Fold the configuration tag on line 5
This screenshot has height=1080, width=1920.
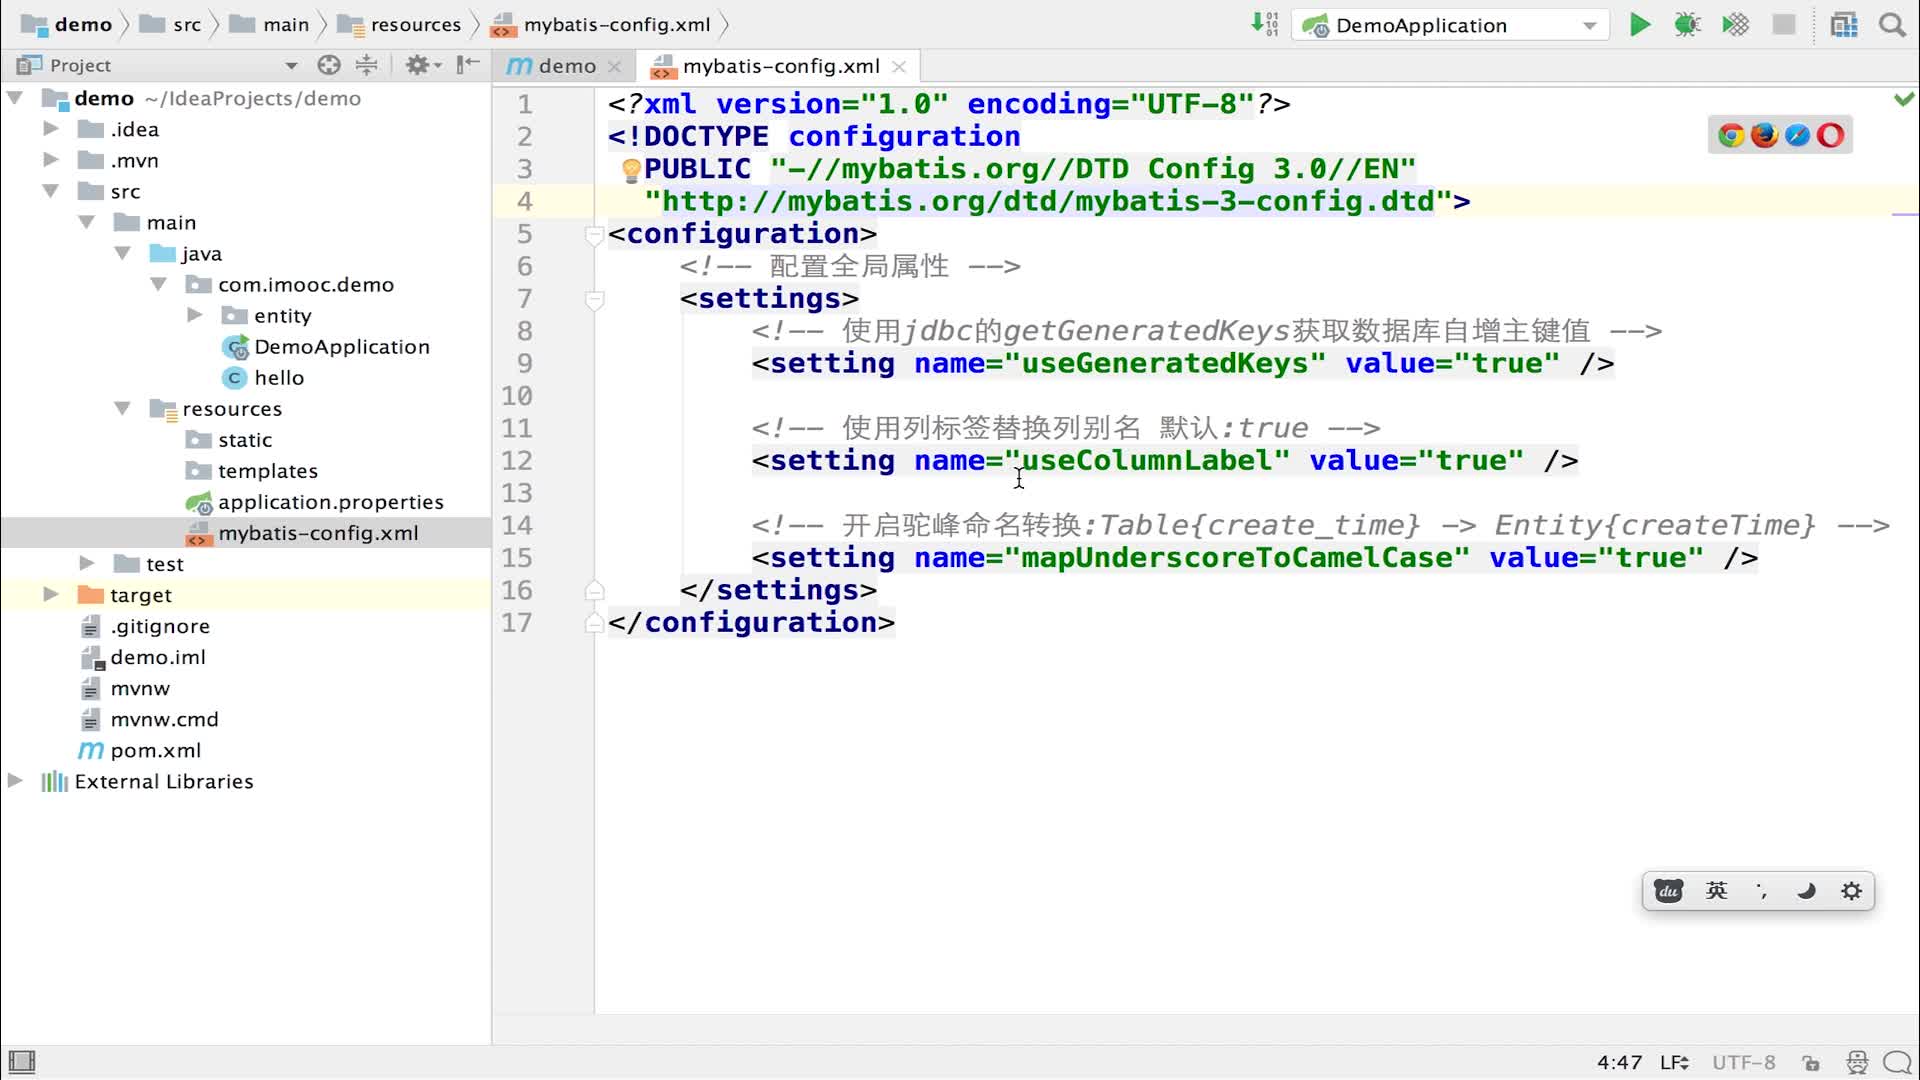[594, 235]
